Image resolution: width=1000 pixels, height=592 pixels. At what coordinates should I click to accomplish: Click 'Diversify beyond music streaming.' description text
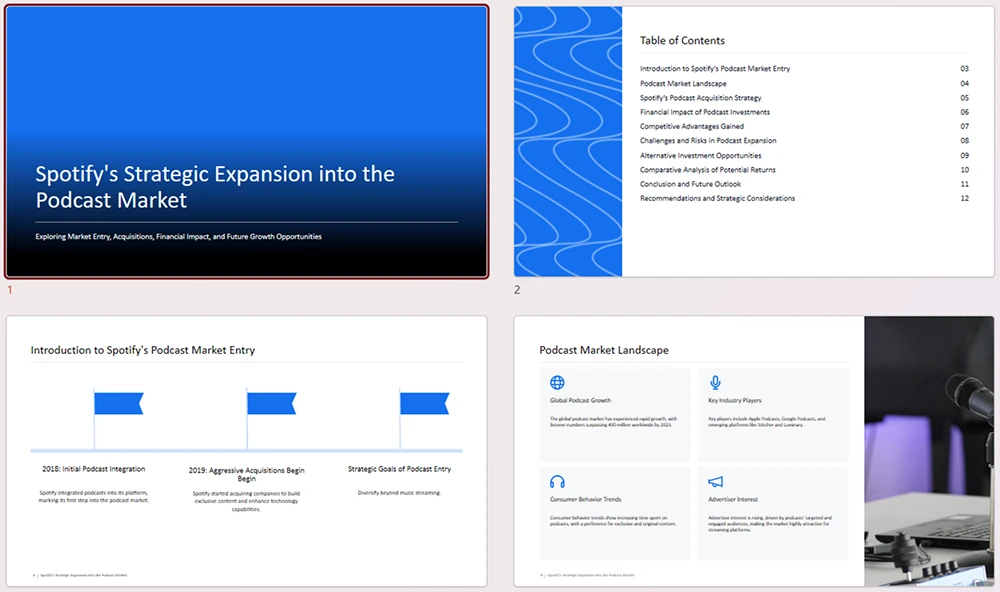coord(399,492)
